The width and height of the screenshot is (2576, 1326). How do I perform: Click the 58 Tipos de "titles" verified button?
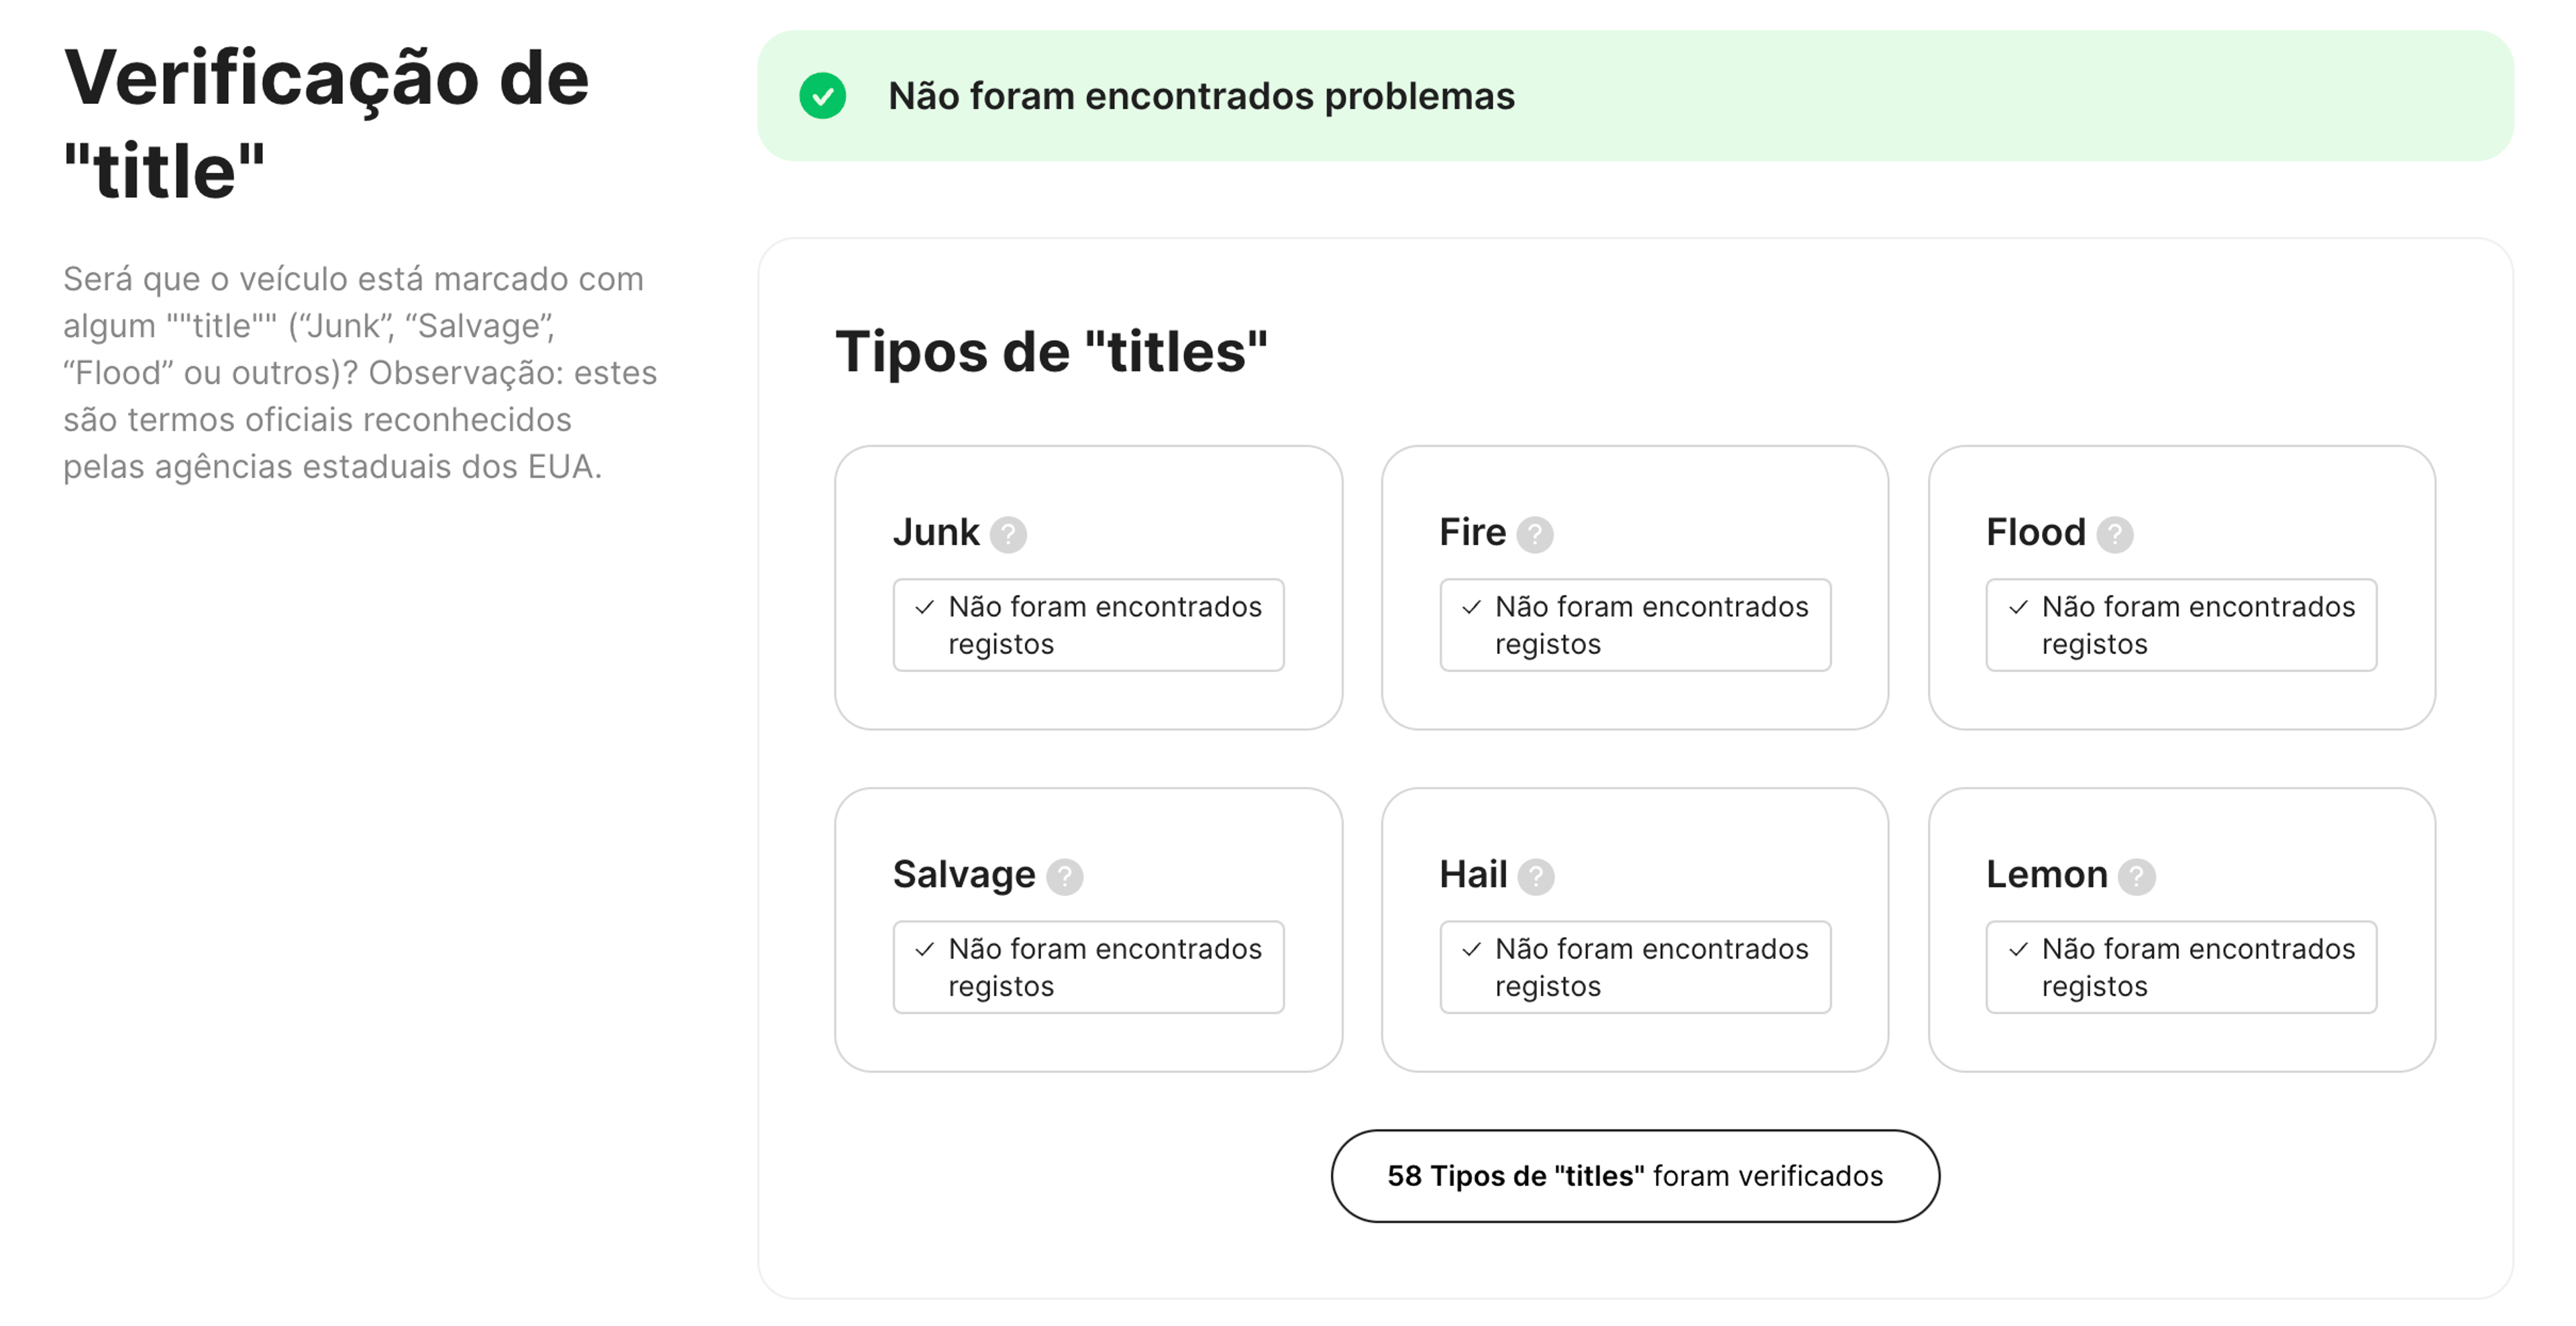point(1635,1176)
